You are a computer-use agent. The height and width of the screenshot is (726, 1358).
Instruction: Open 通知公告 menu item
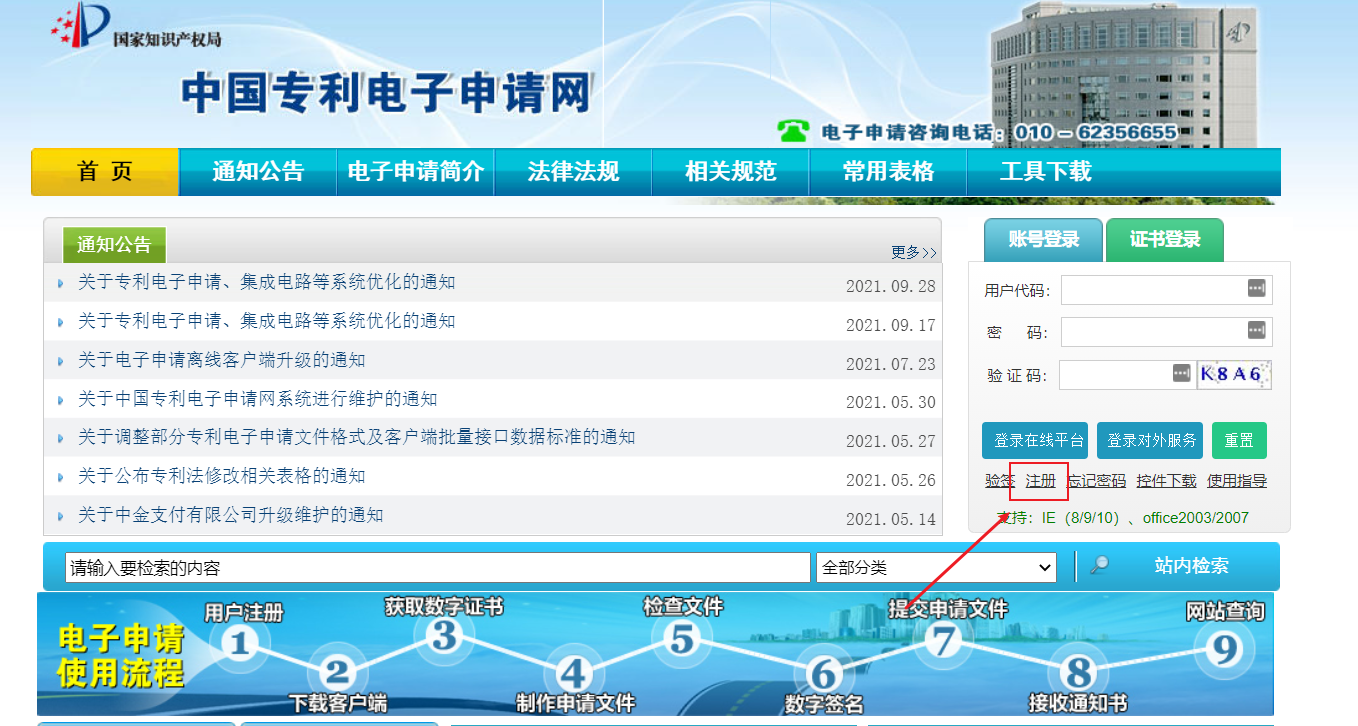point(258,171)
